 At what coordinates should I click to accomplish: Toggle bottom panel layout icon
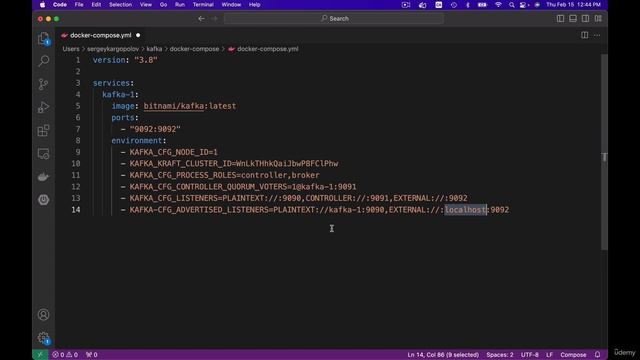[573, 18]
